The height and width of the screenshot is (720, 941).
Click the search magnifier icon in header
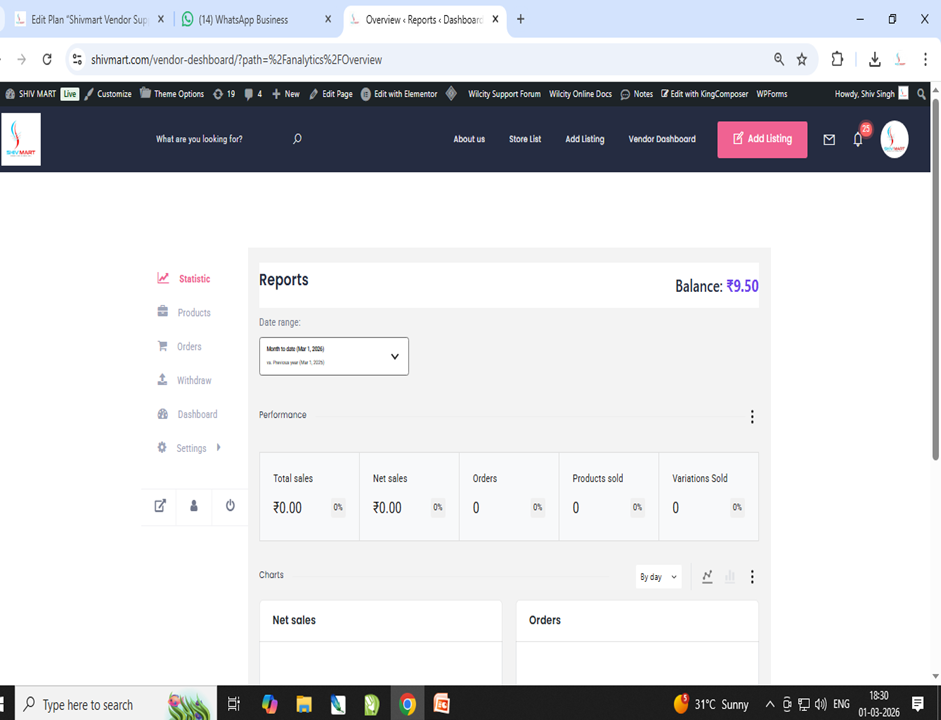tap(297, 139)
